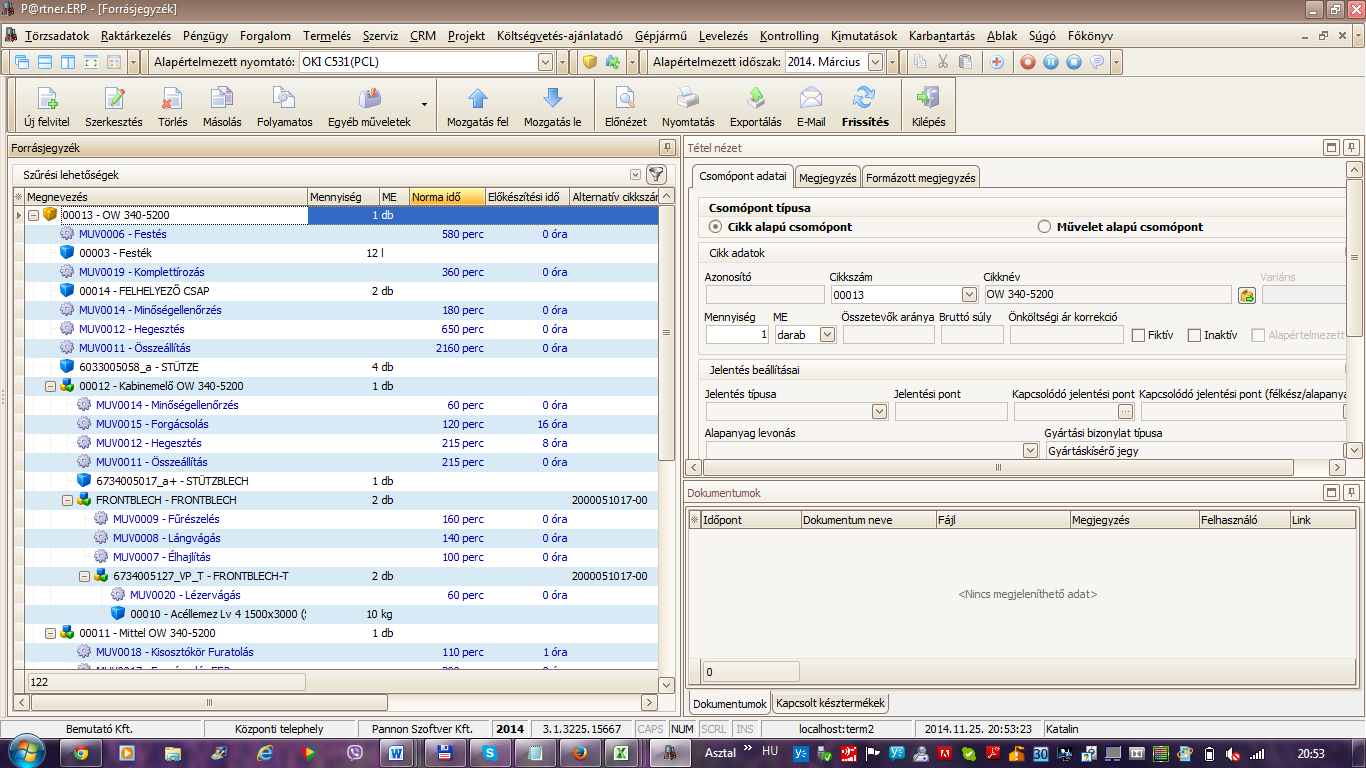This screenshot has width=1366, height=768.
Task: Click the green puzzle piece toolbar icon
Action: click(612, 62)
